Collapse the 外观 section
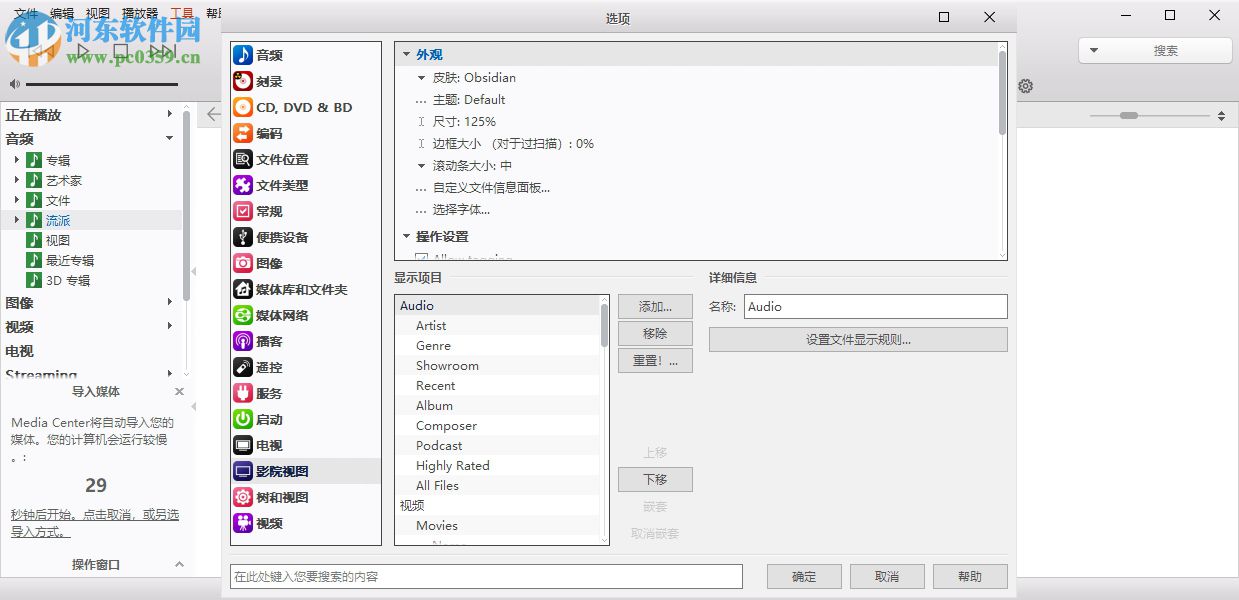1239x600 pixels. [408, 54]
